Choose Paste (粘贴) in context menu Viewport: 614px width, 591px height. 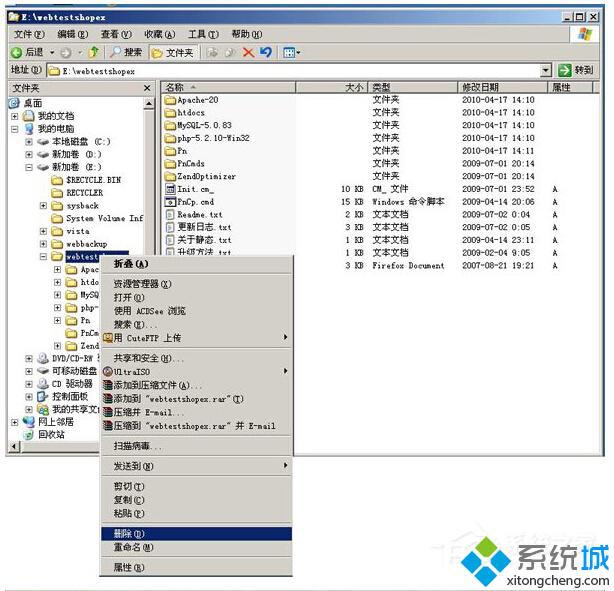(x=197, y=513)
